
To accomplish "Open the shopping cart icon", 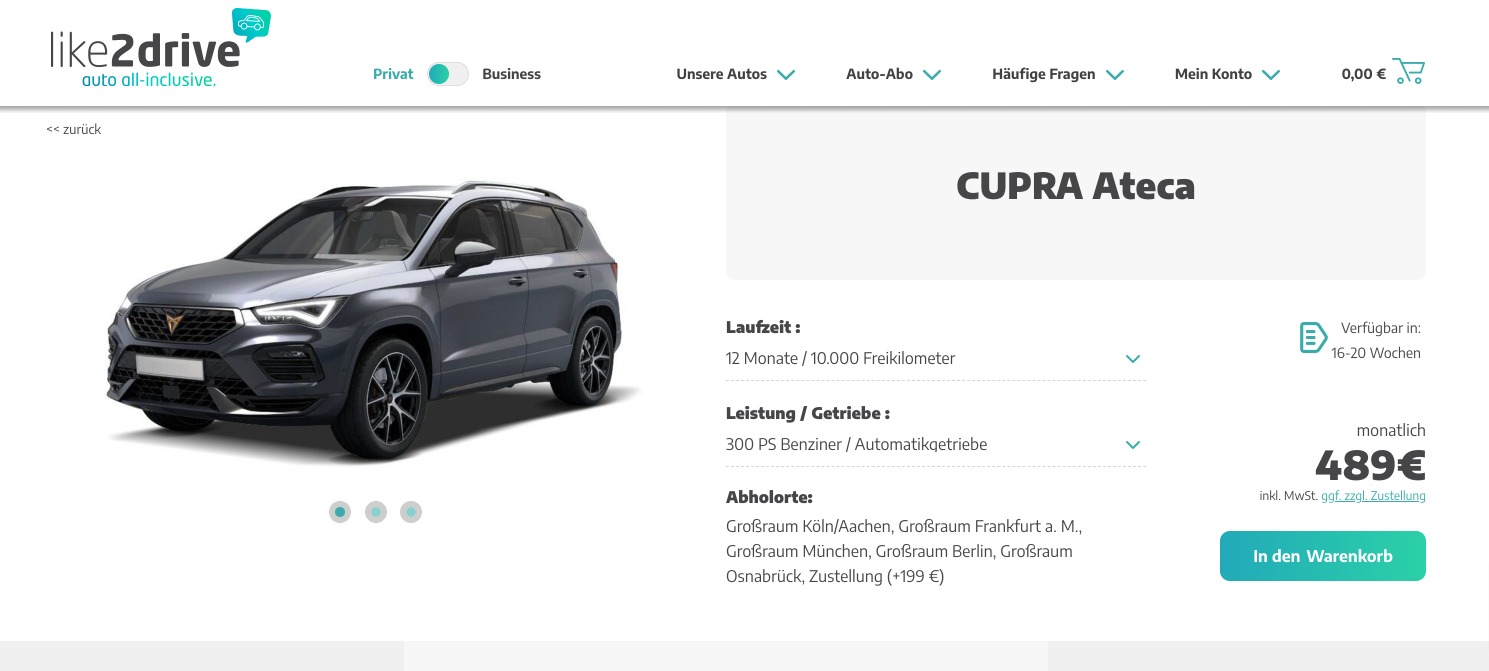I will [1409, 72].
